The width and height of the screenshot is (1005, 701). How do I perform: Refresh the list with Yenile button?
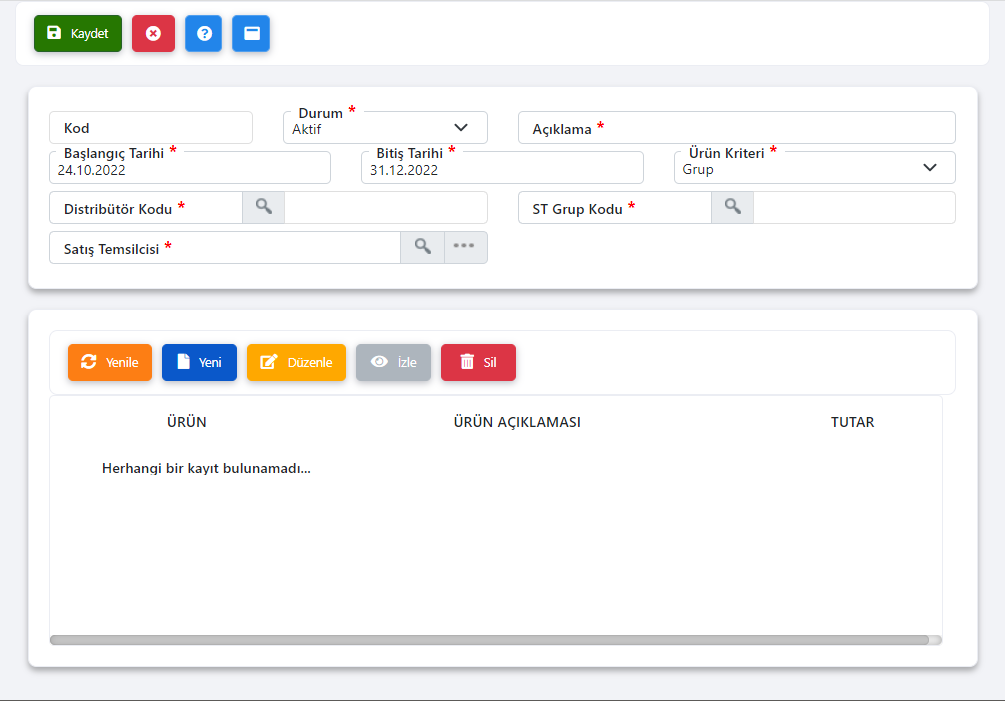109,362
